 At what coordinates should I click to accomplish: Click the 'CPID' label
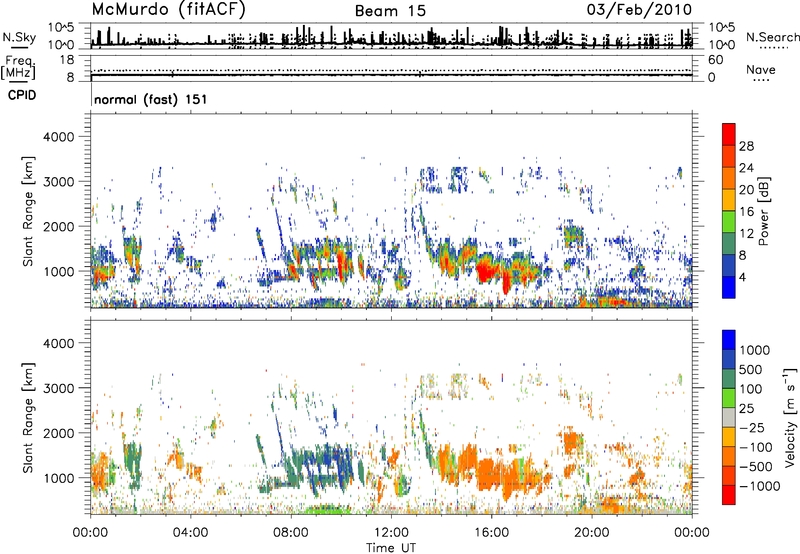22,95
